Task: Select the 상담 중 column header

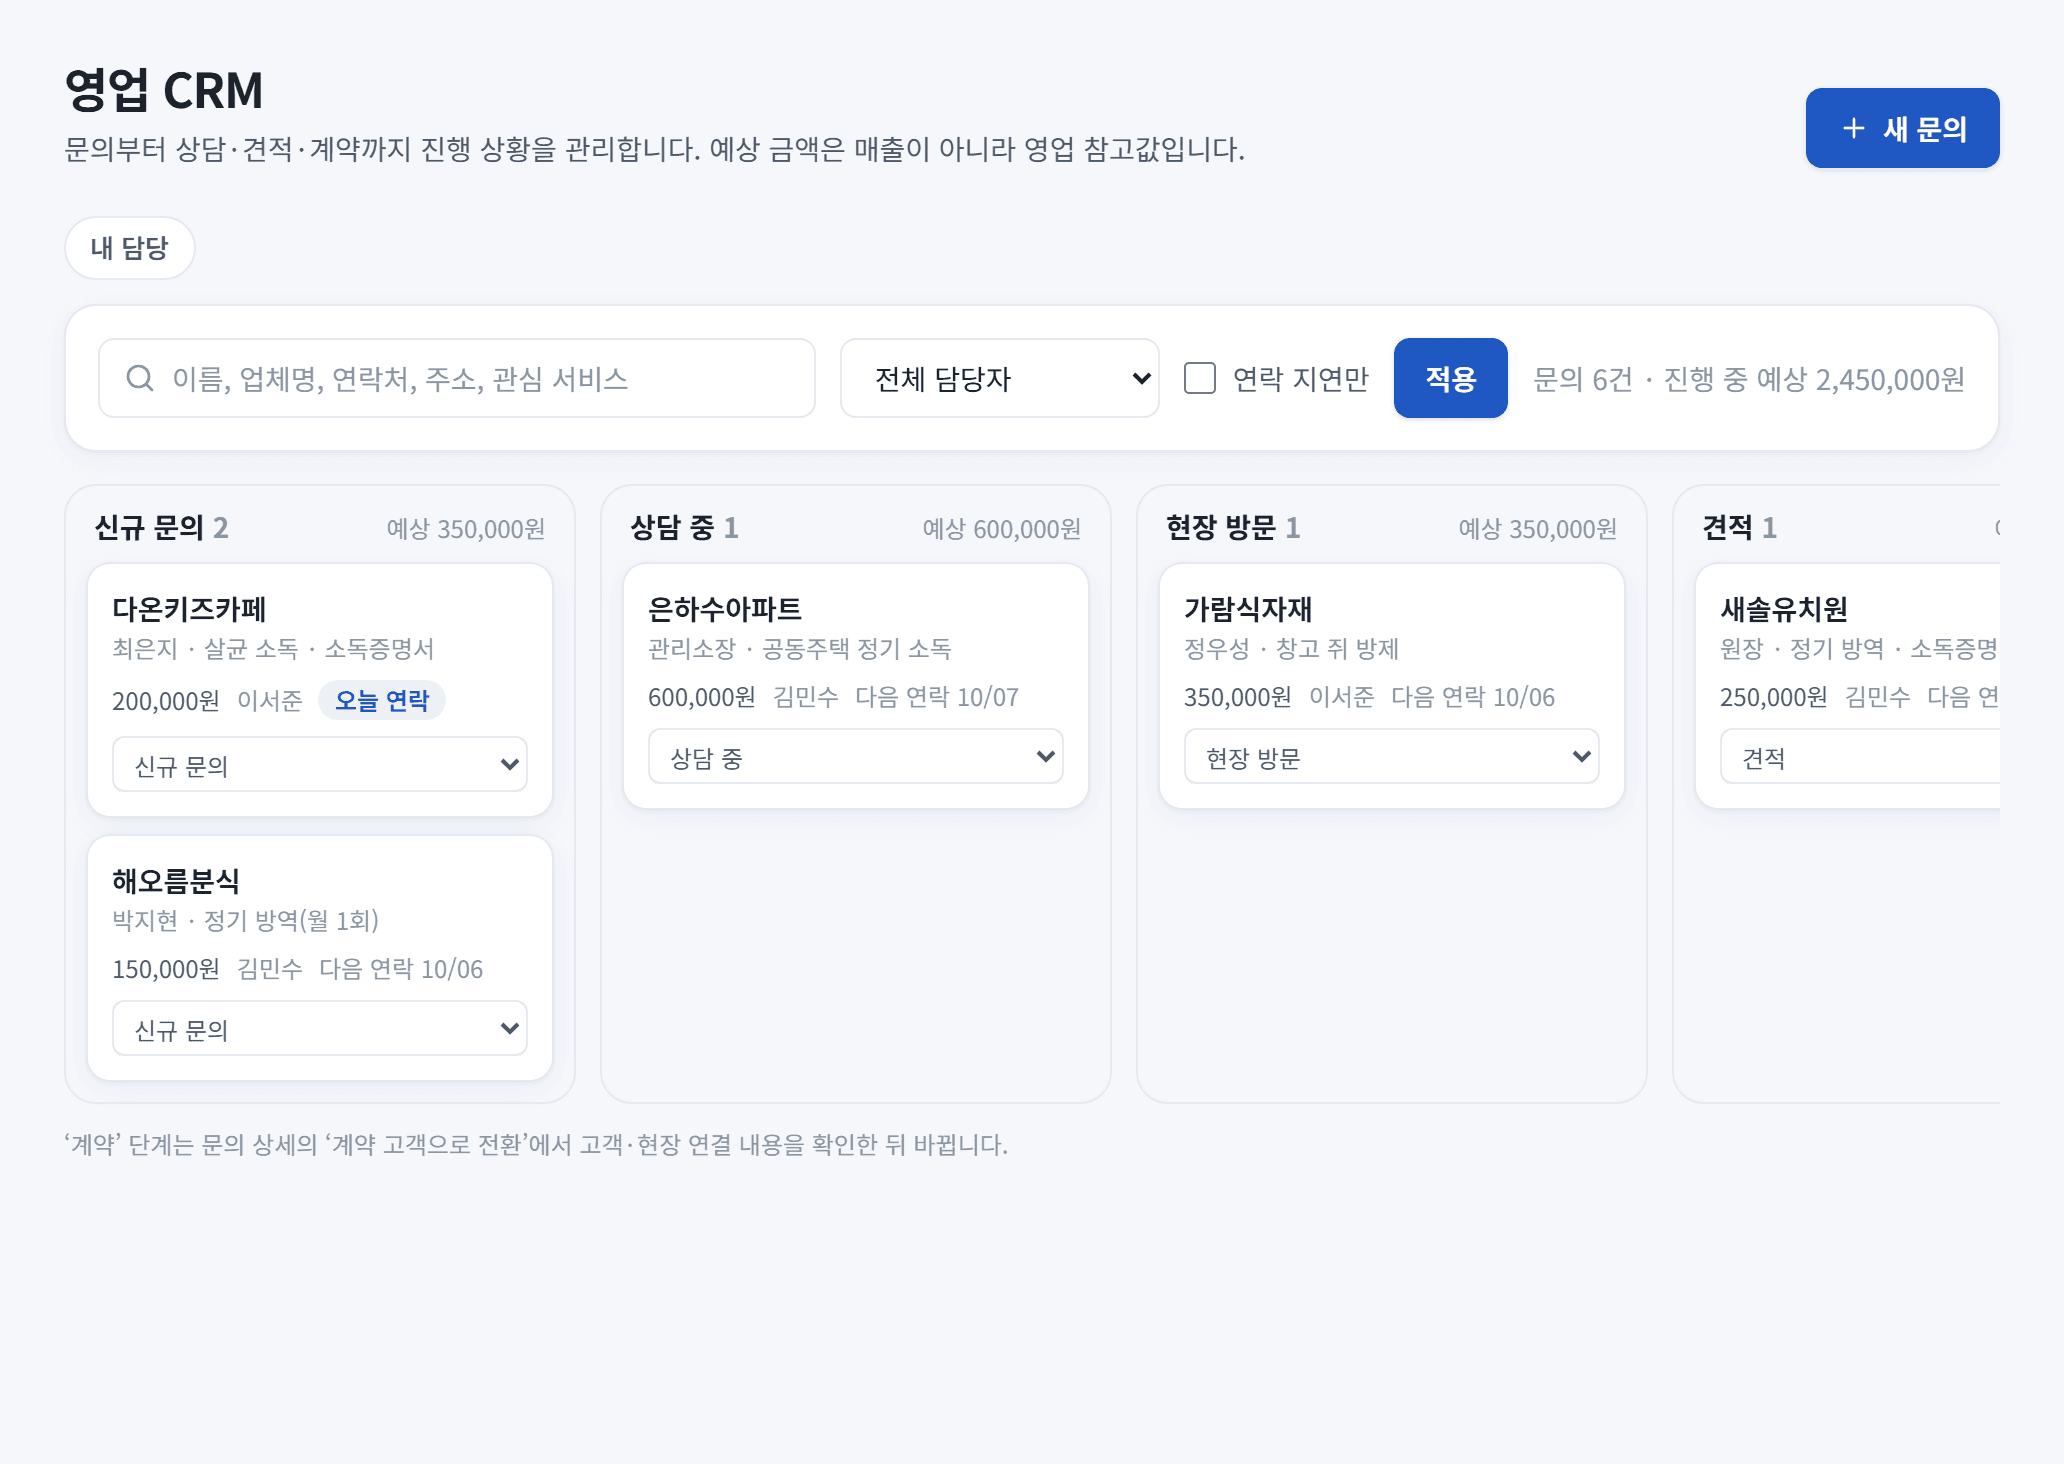Action: (685, 528)
